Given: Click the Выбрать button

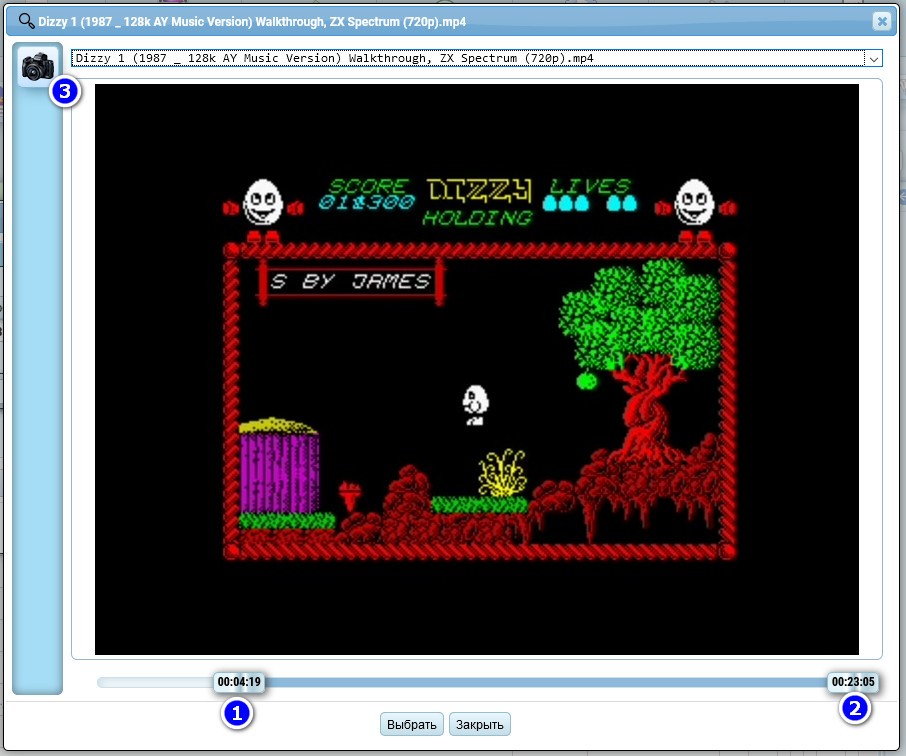Looking at the screenshot, I should [x=411, y=724].
